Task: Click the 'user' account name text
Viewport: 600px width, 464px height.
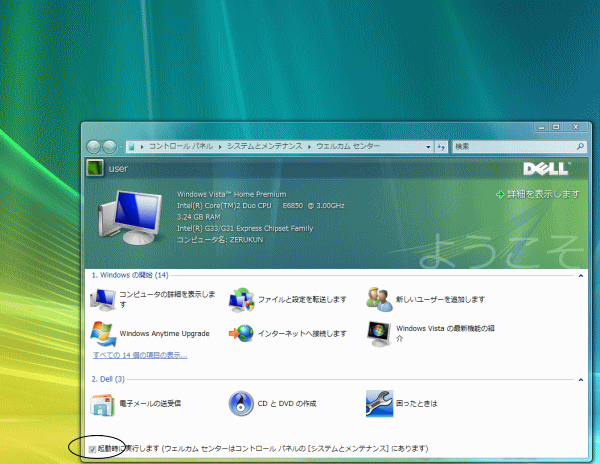Action: tap(118, 169)
